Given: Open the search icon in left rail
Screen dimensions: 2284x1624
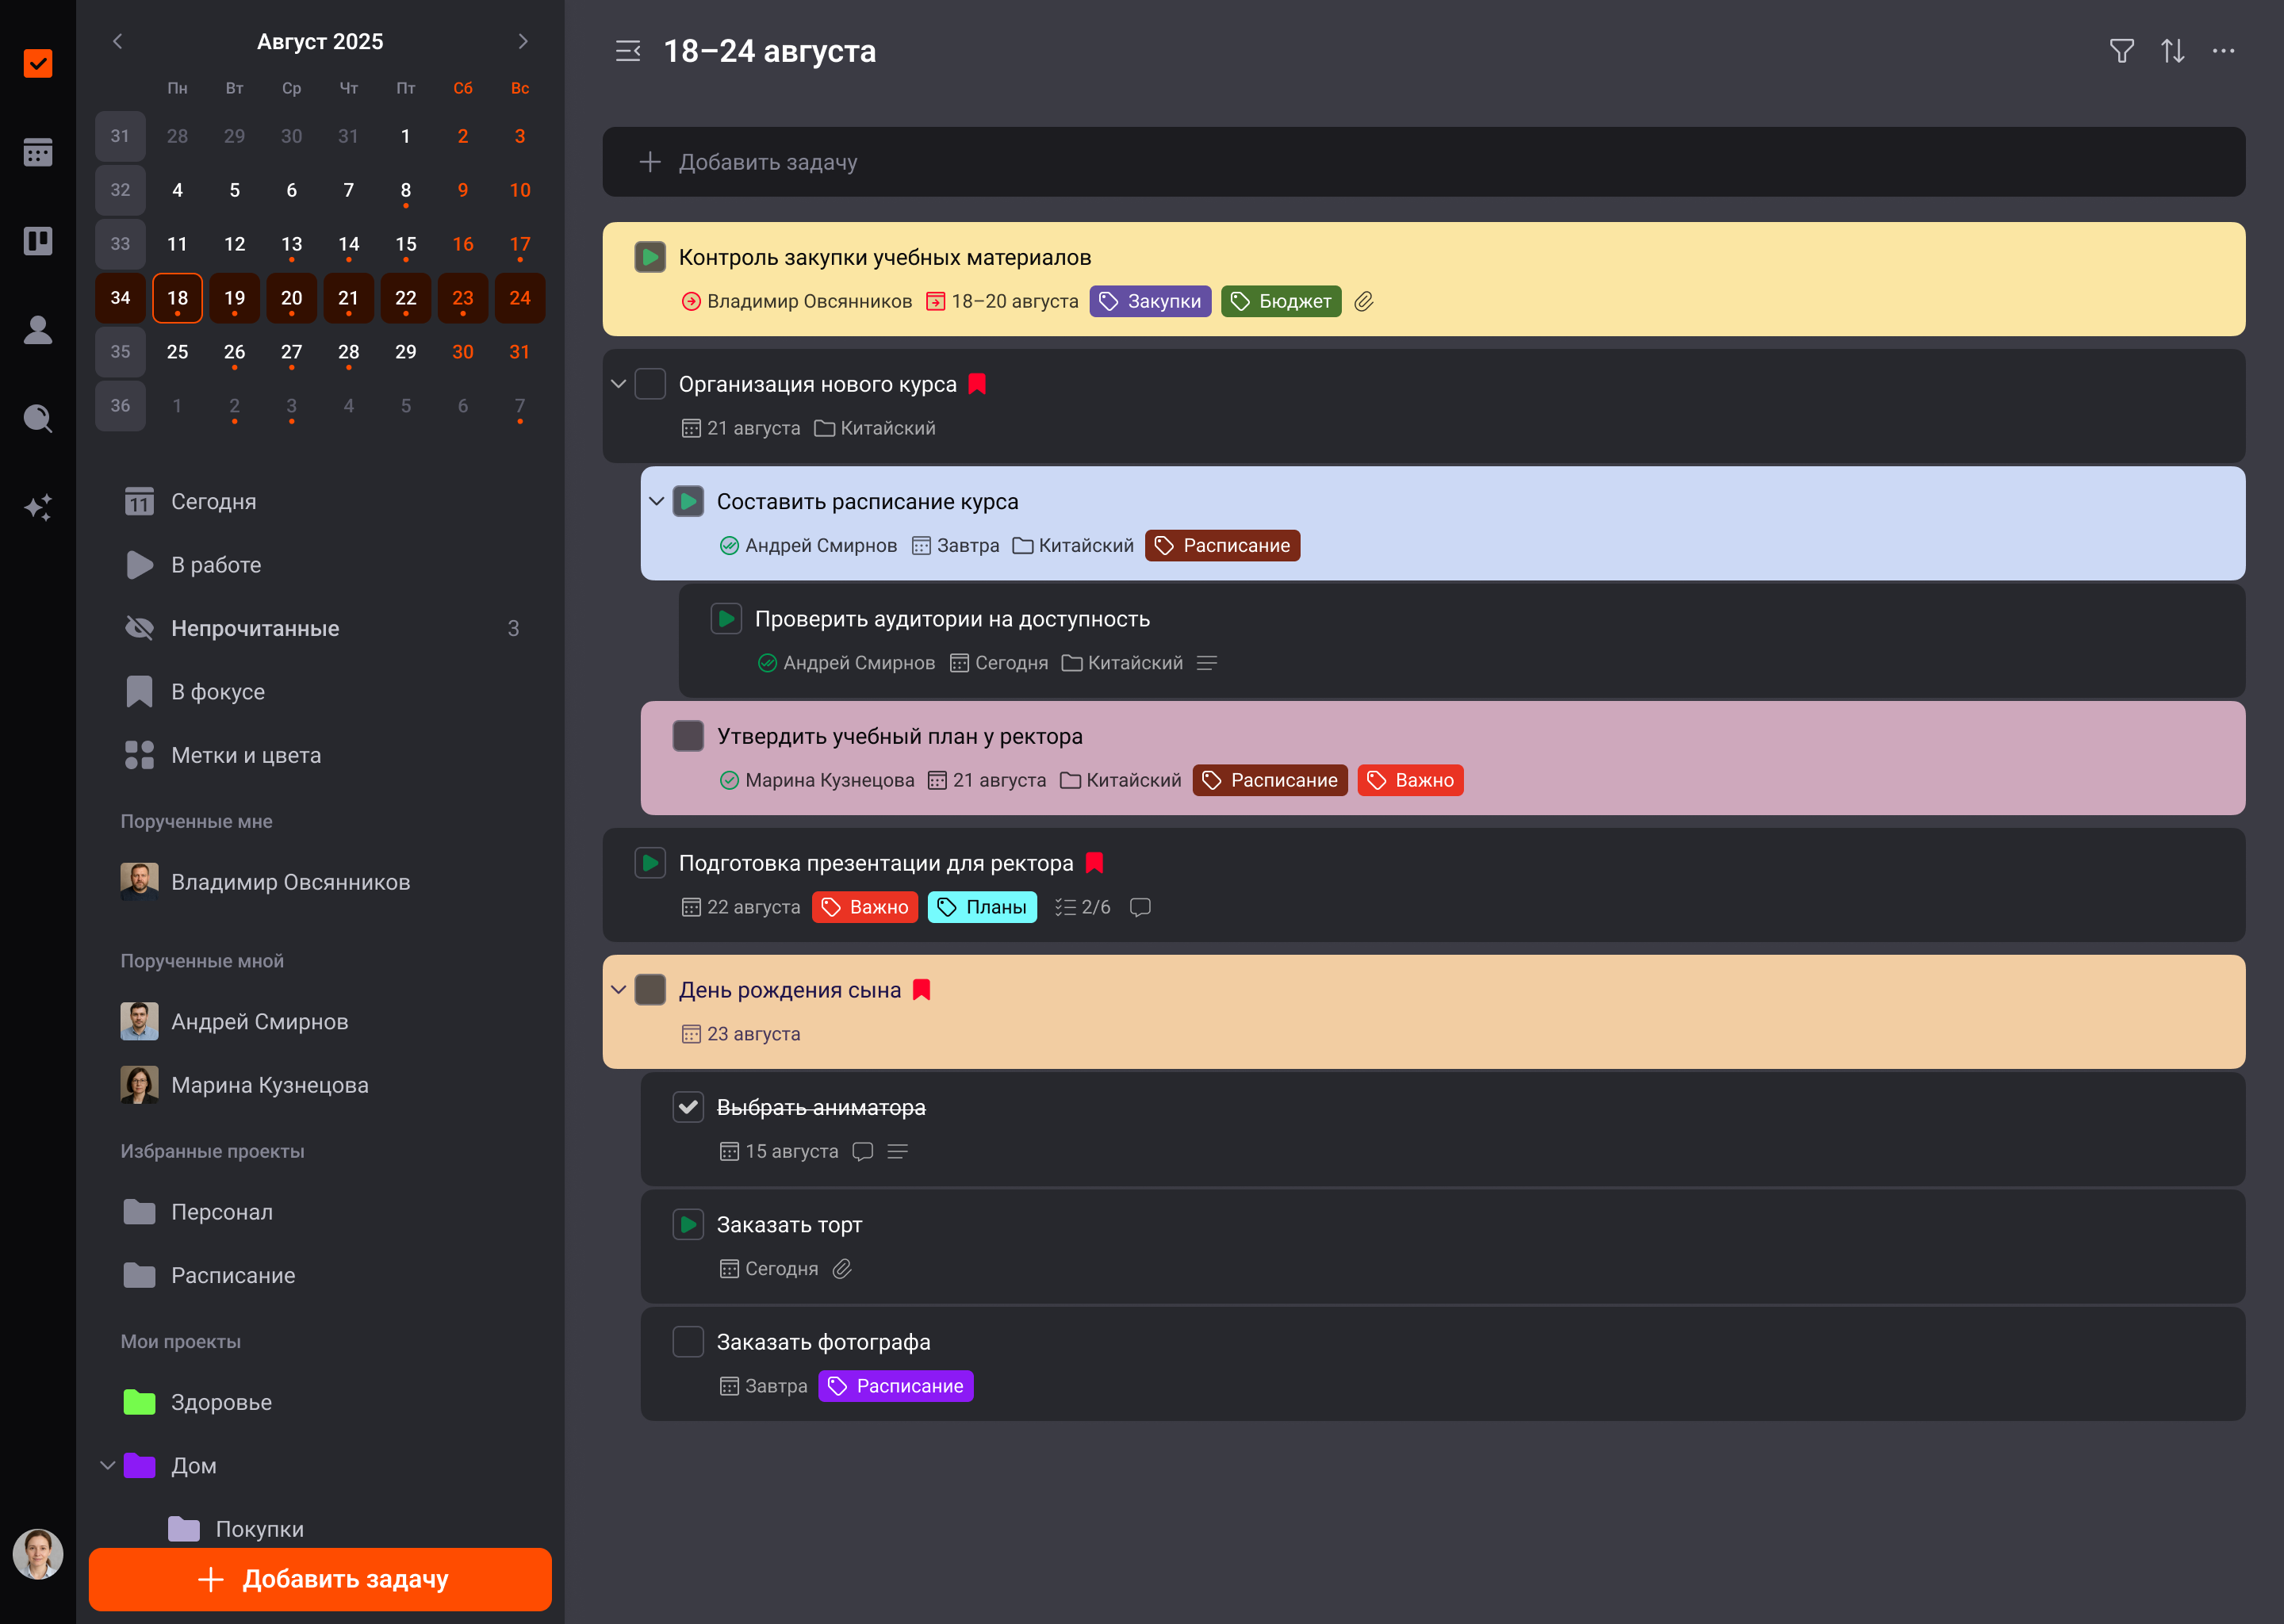Looking at the screenshot, I should [38, 418].
